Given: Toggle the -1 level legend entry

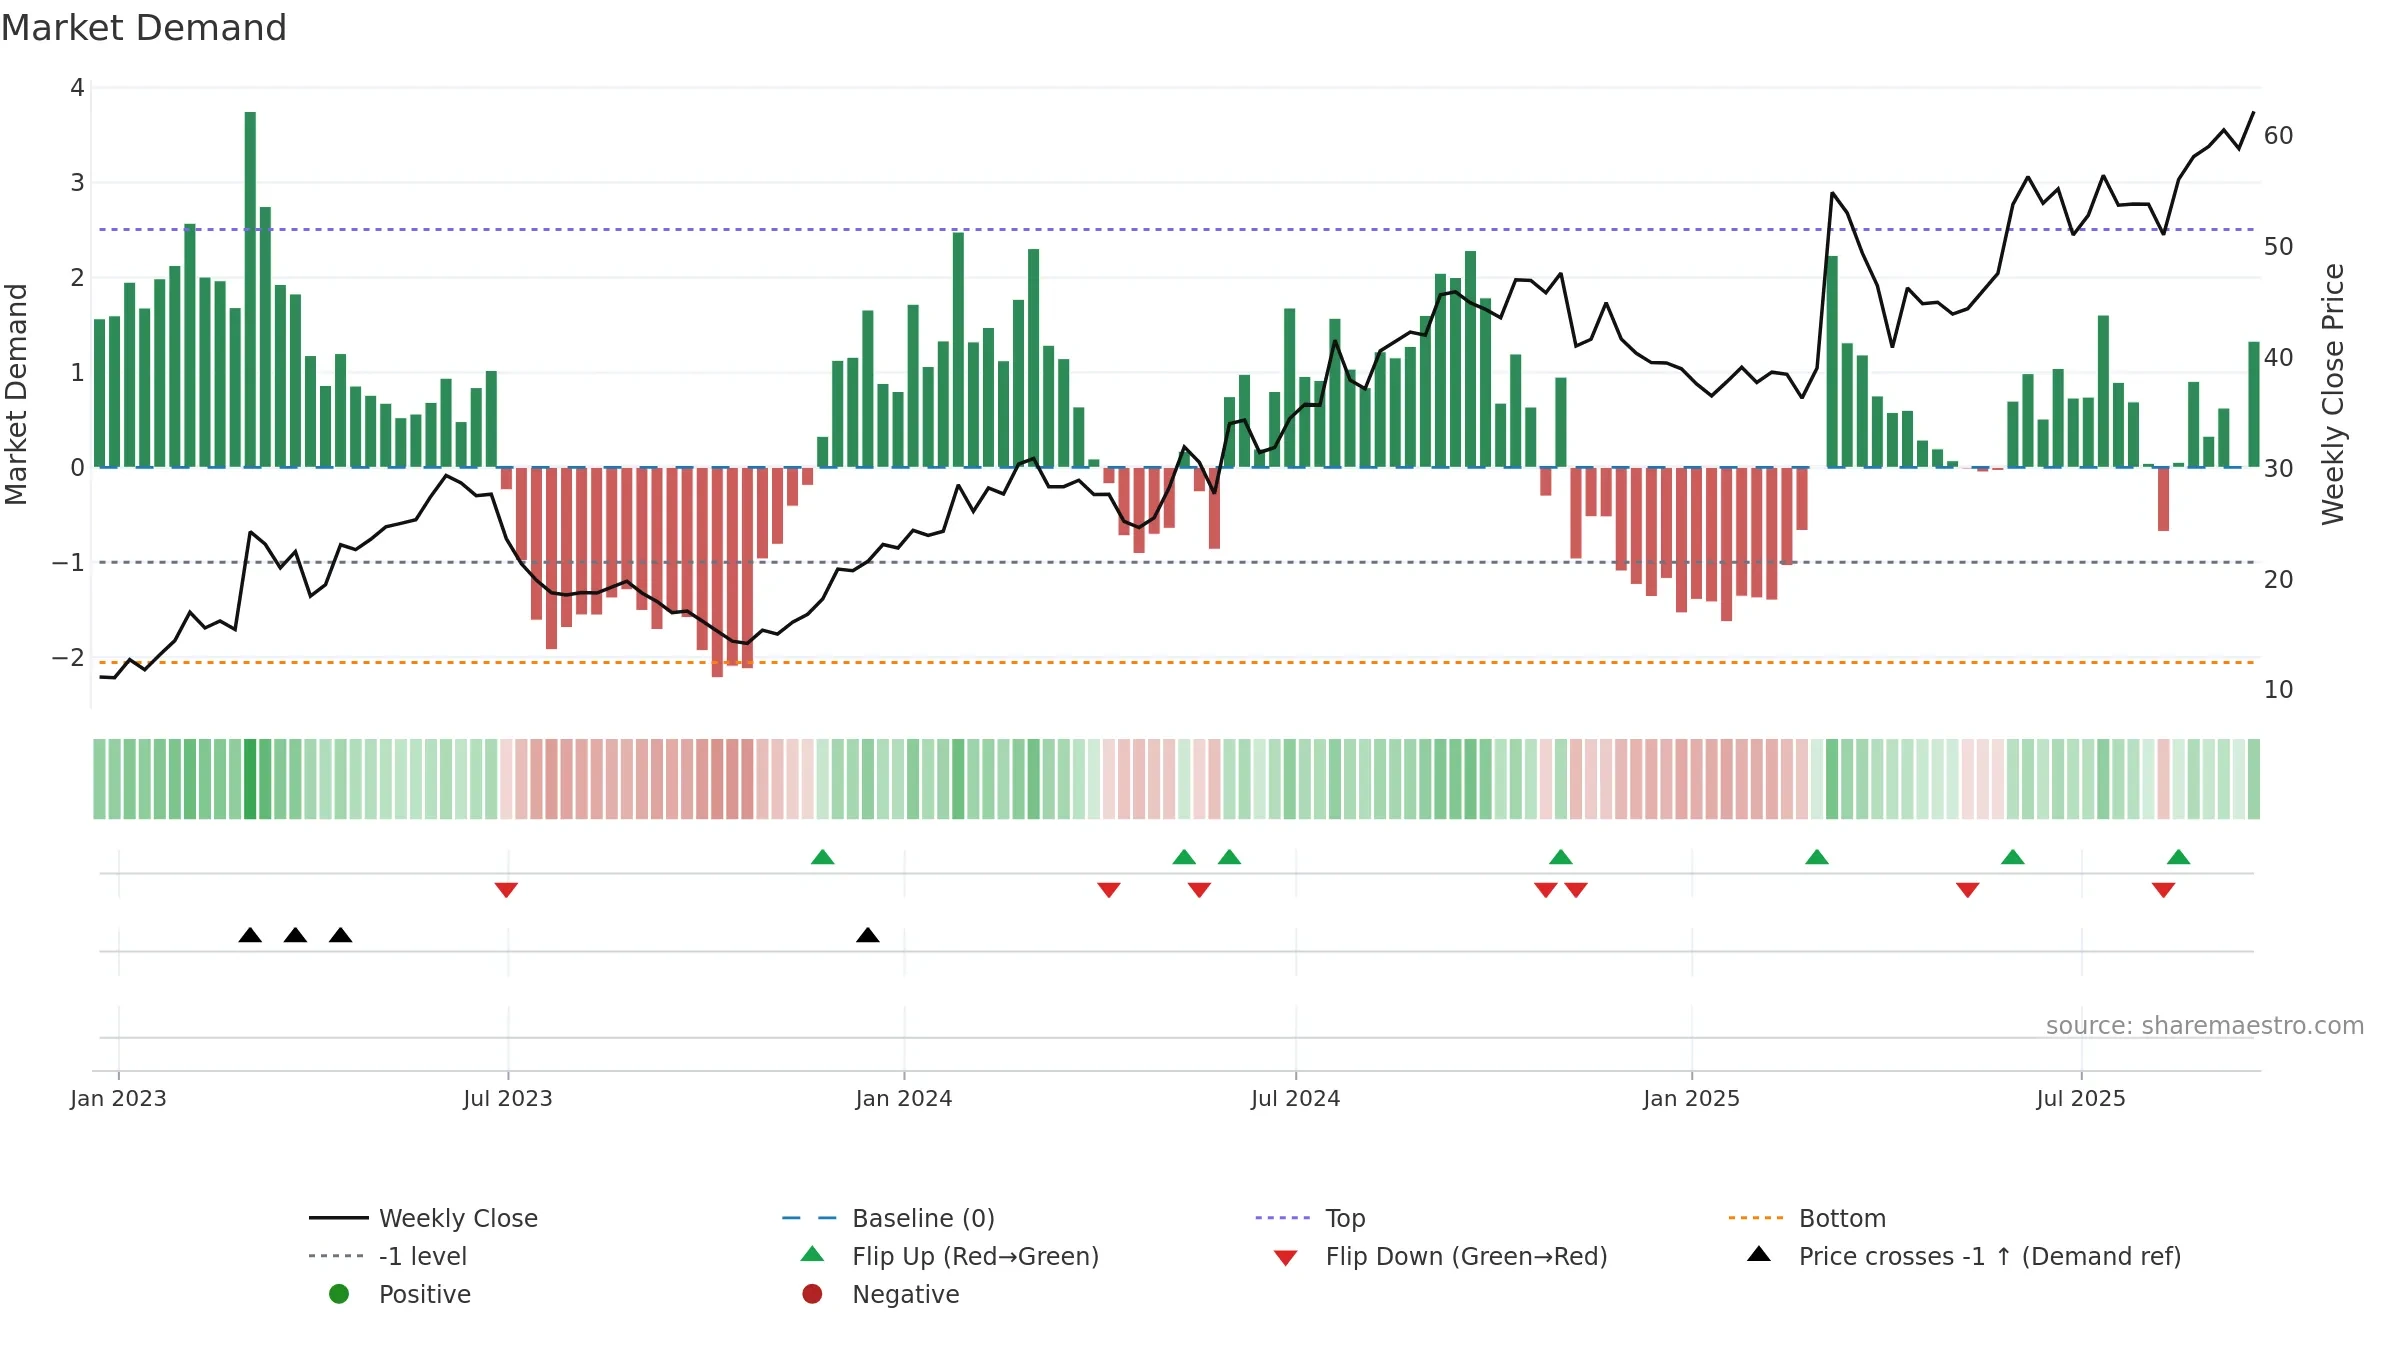Looking at the screenshot, I should (x=388, y=1256).
